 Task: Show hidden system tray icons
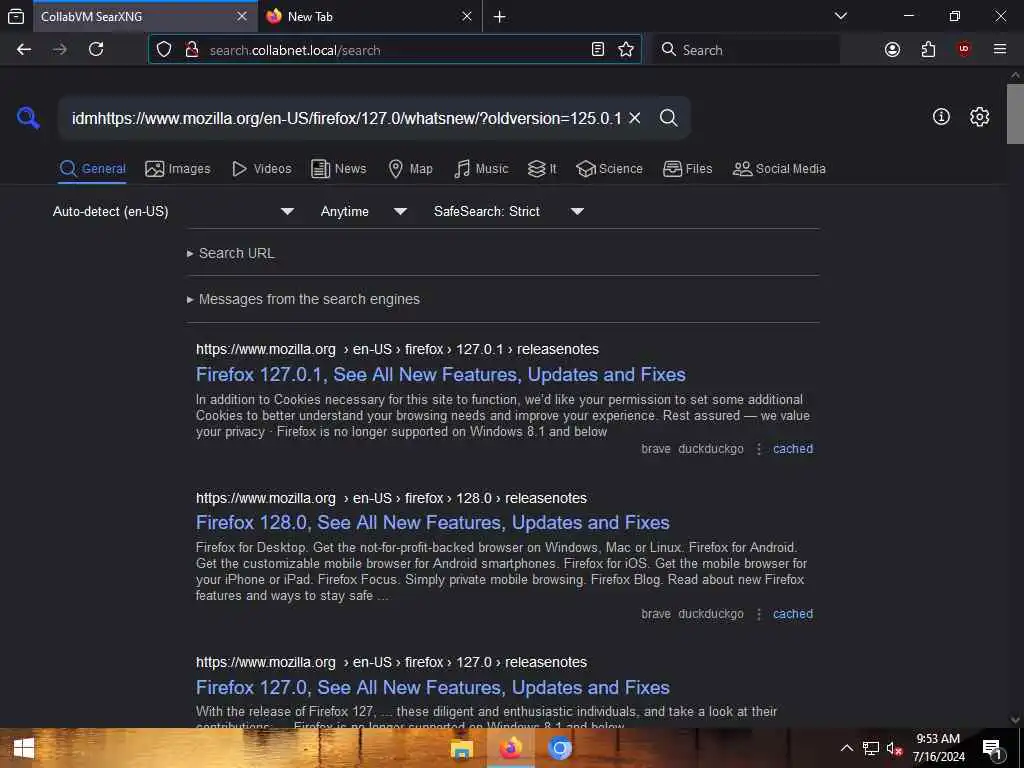point(846,748)
